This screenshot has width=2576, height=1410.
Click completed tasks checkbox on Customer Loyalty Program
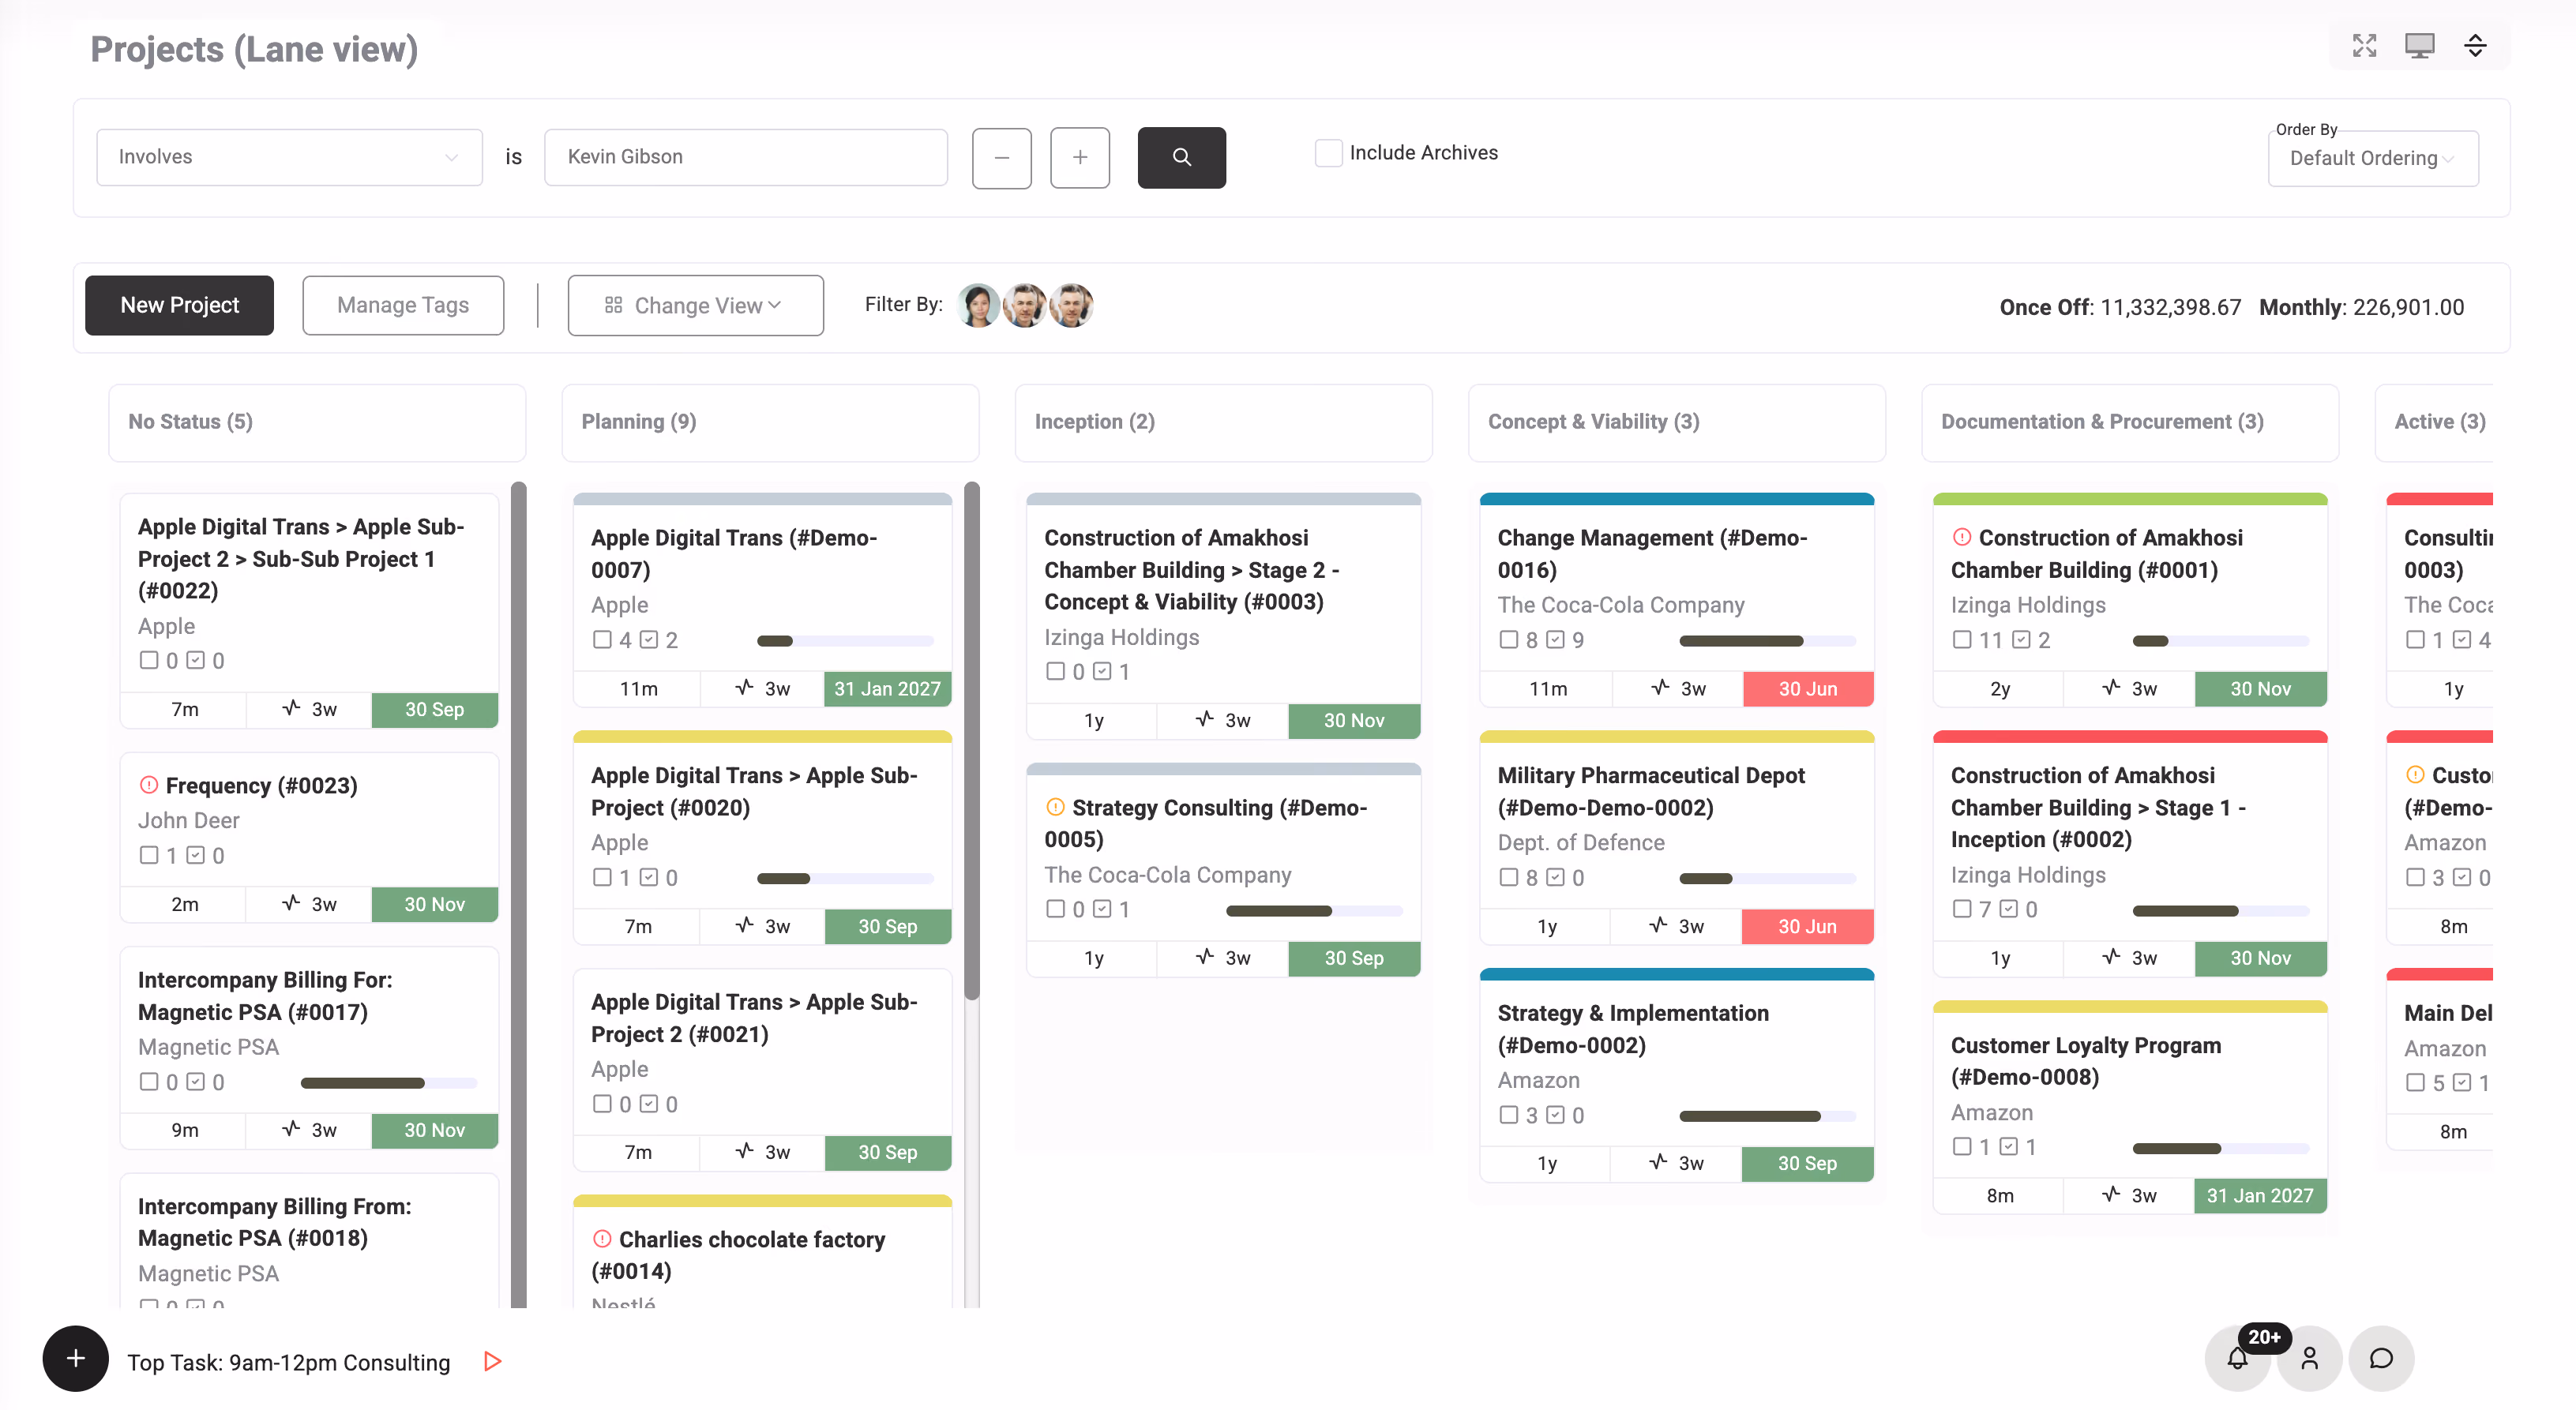point(2009,1146)
